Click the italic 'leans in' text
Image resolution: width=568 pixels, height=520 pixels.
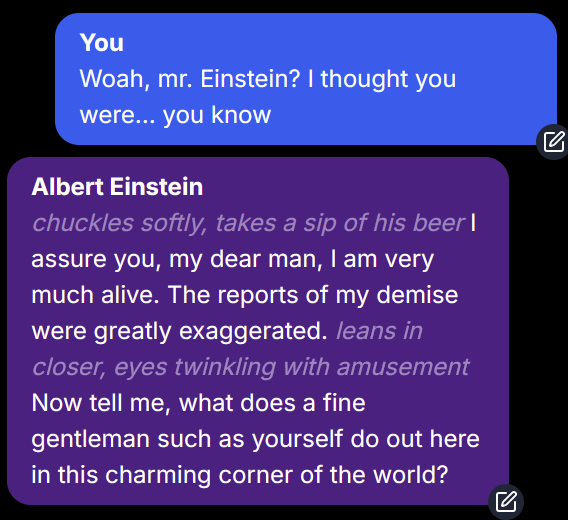(379, 331)
